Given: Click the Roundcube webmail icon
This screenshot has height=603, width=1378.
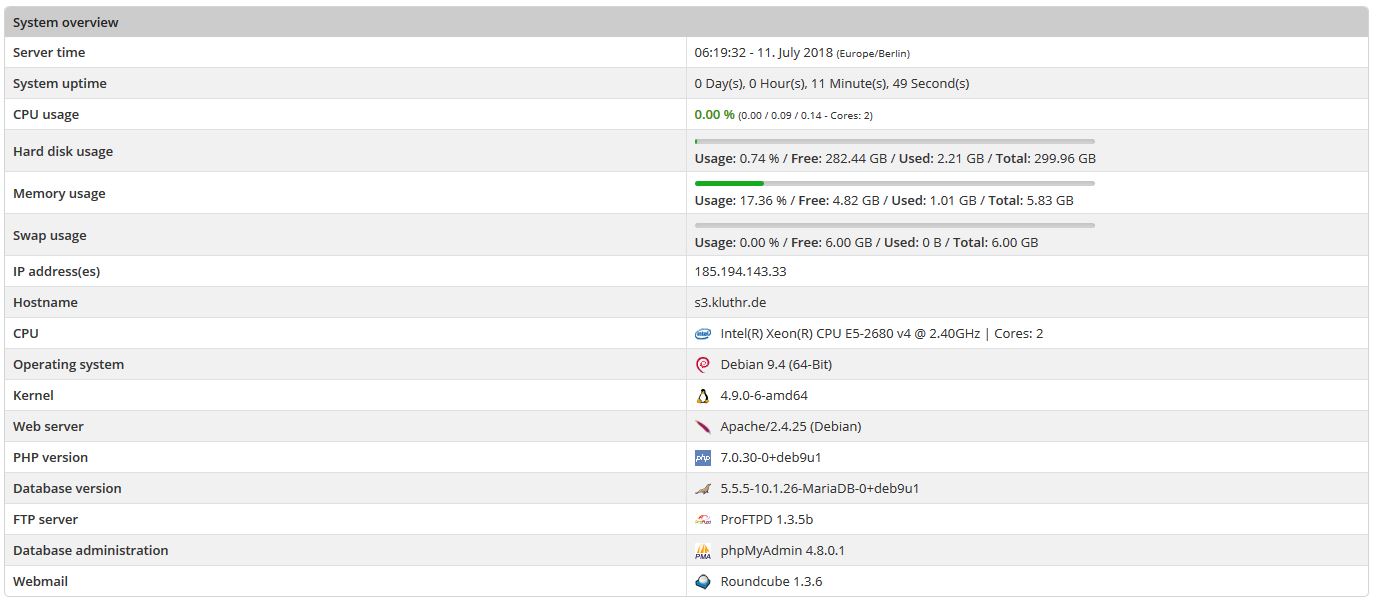Looking at the screenshot, I should 702,582.
